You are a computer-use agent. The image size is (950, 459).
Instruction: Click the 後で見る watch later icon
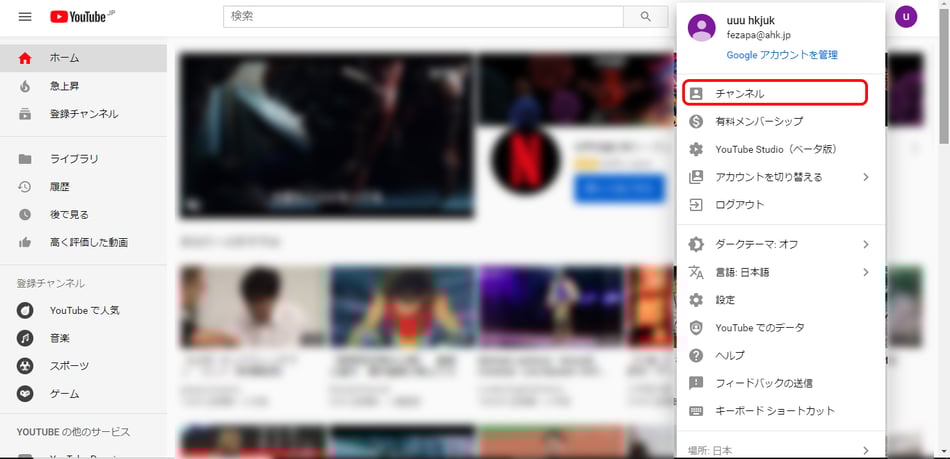click(25, 214)
